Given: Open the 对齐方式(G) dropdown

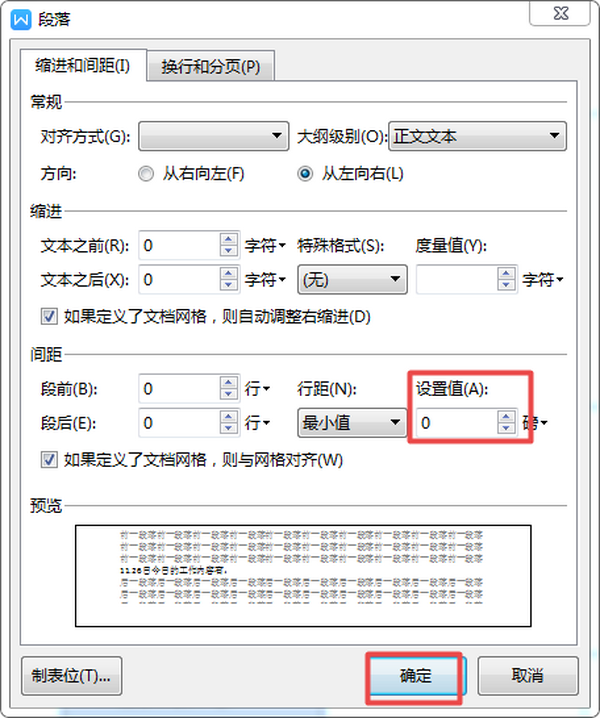Looking at the screenshot, I should (x=214, y=136).
